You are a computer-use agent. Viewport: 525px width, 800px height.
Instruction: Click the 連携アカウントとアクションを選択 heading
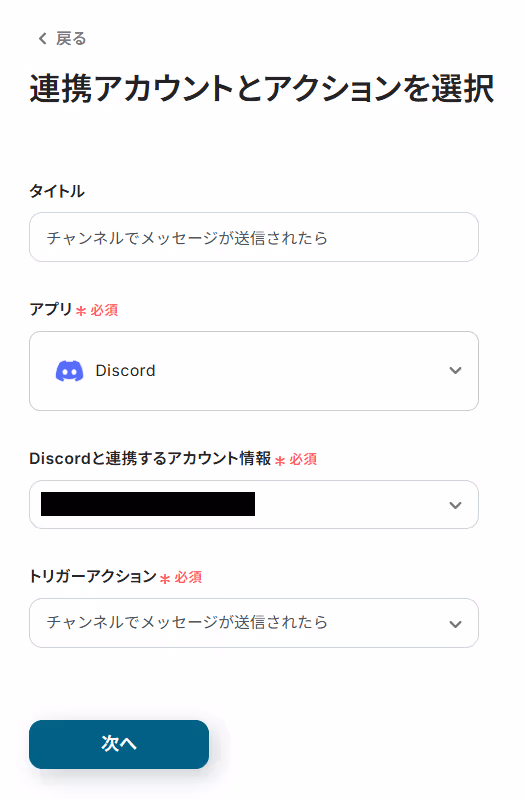click(x=262, y=89)
